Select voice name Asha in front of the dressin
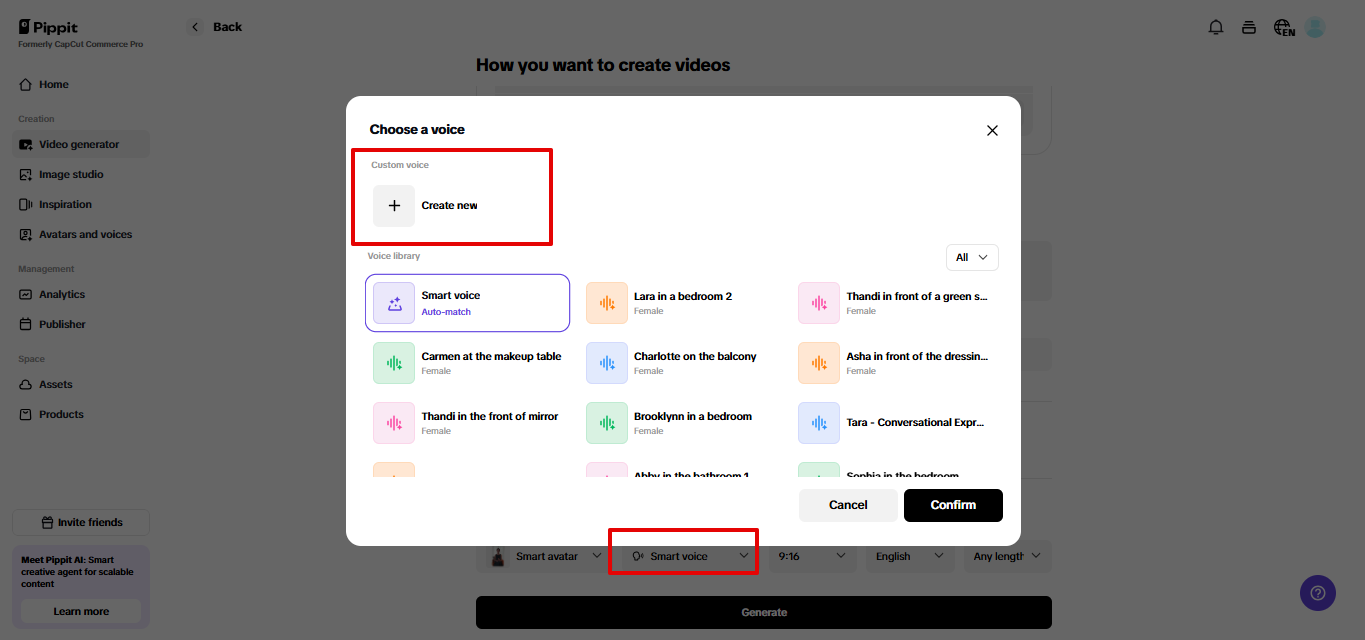Image resolution: width=1365 pixels, height=640 pixels. tap(917, 356)
